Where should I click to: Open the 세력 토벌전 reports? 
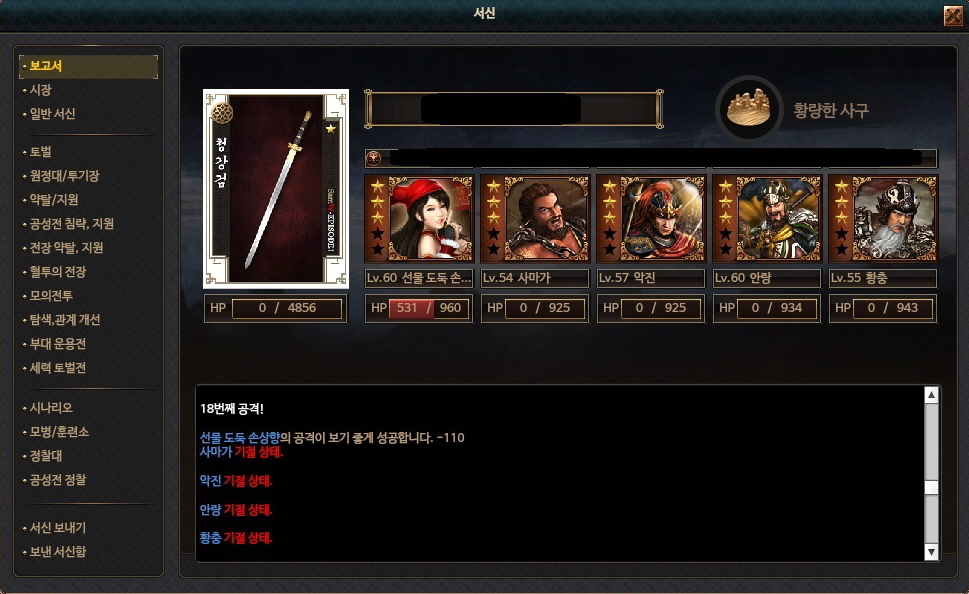(x=58, y=368)
